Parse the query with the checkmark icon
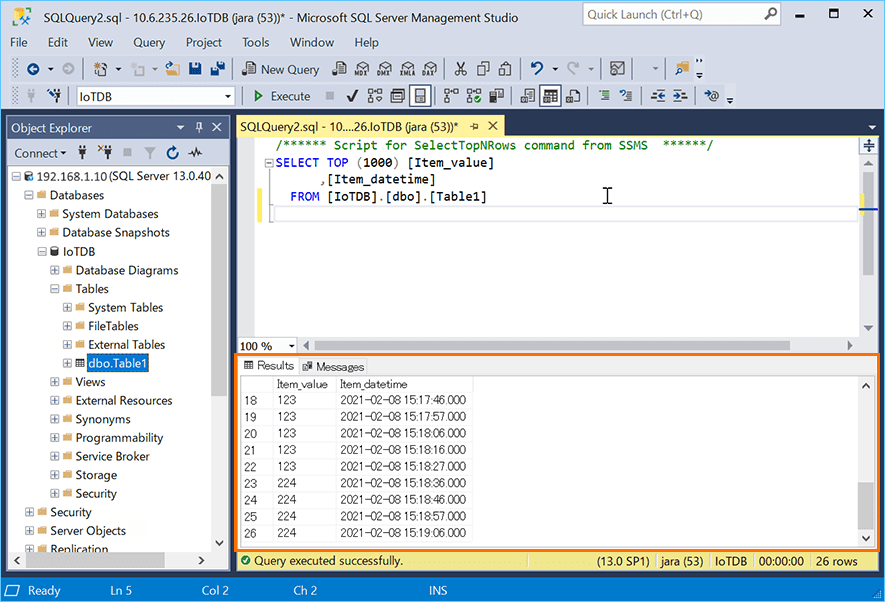The width and height of the screenshot is (885, 602). pos(352,96)
